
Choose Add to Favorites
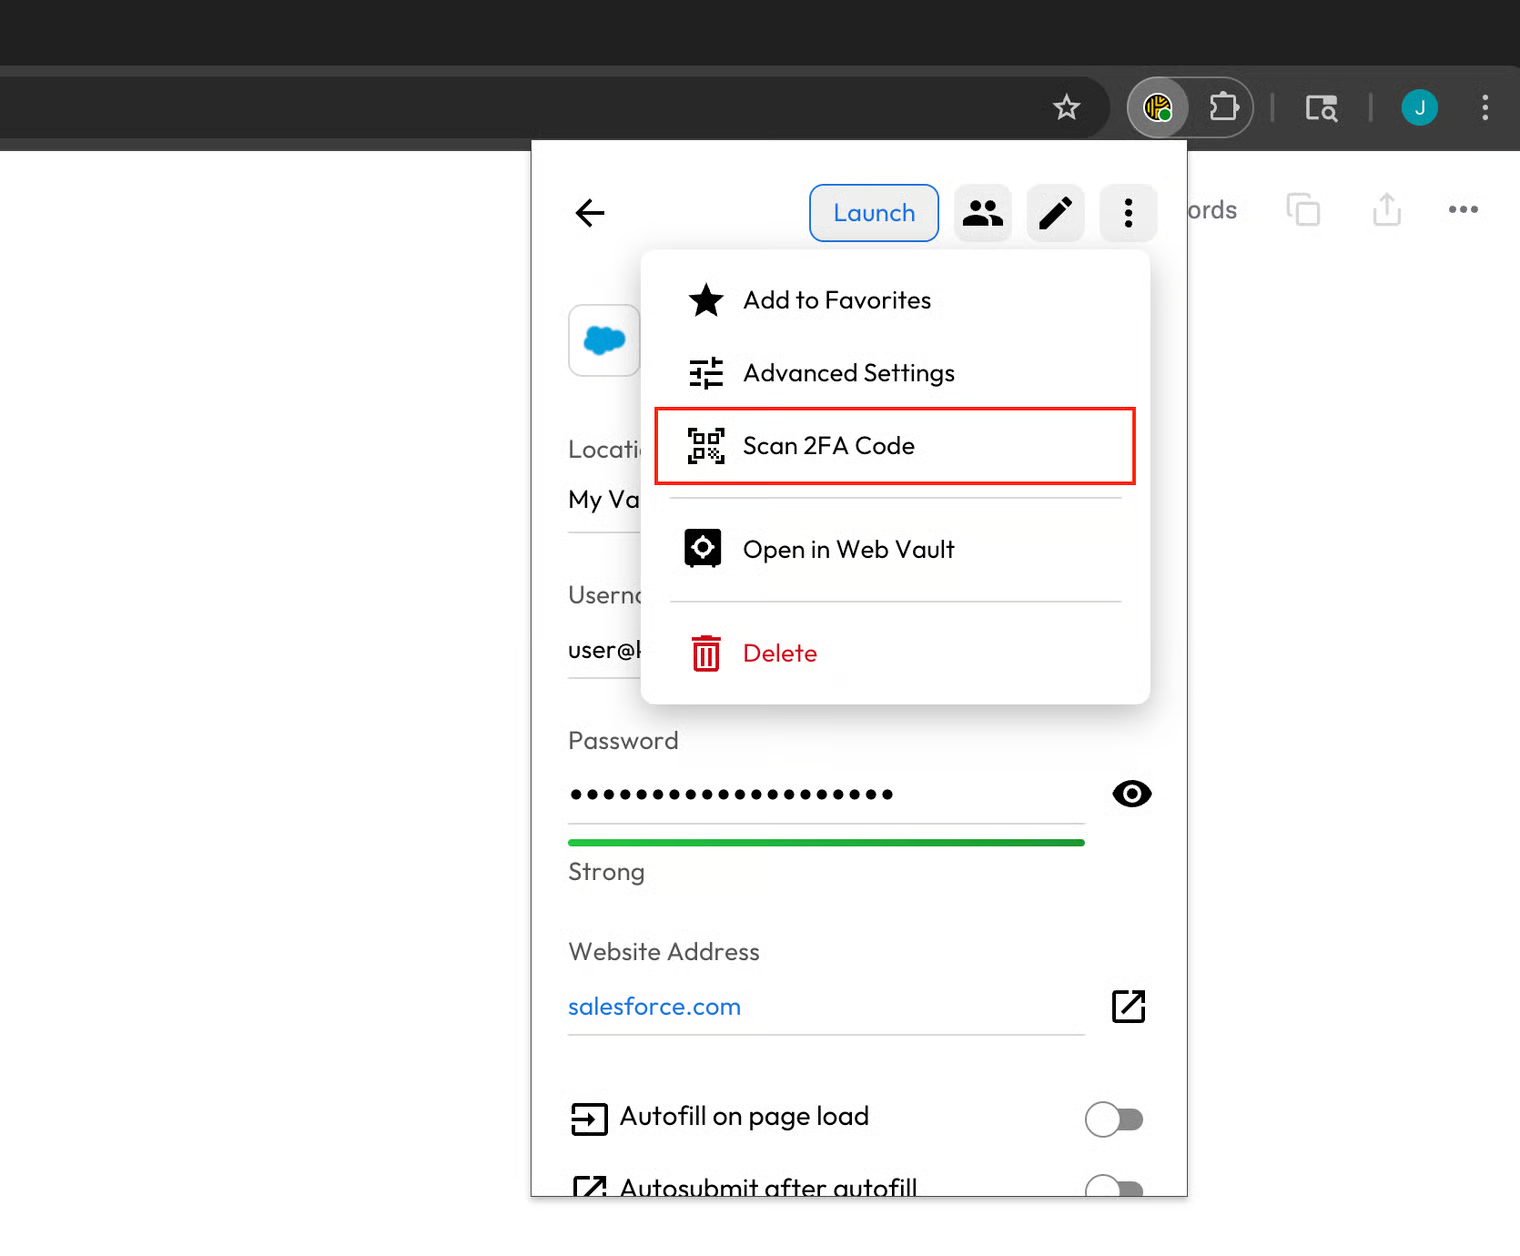click(x=836, y=300)
